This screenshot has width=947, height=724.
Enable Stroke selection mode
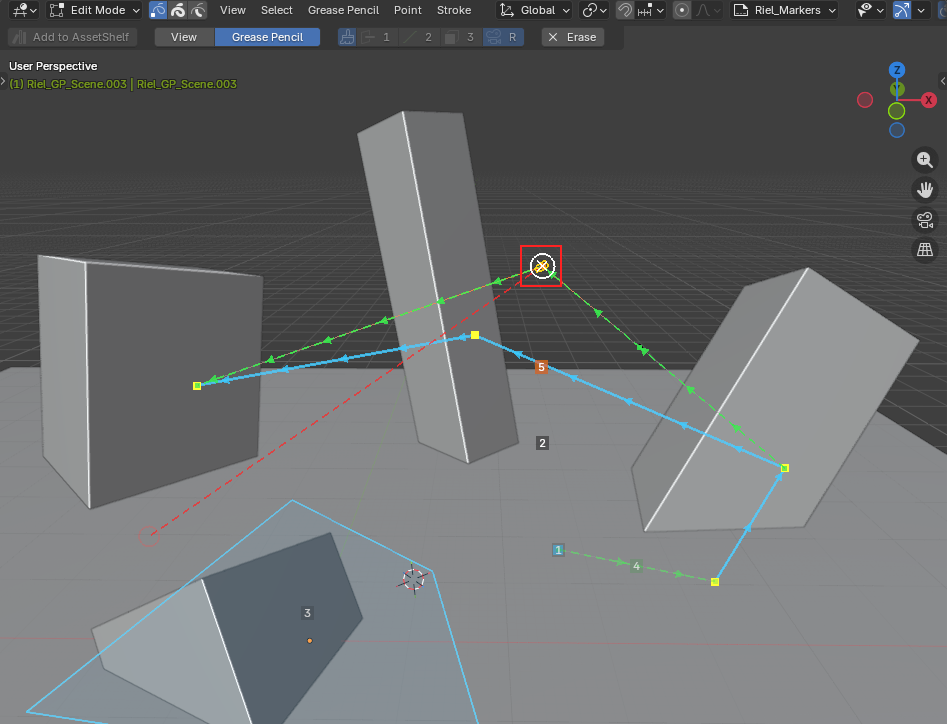[x=178, y=10]
